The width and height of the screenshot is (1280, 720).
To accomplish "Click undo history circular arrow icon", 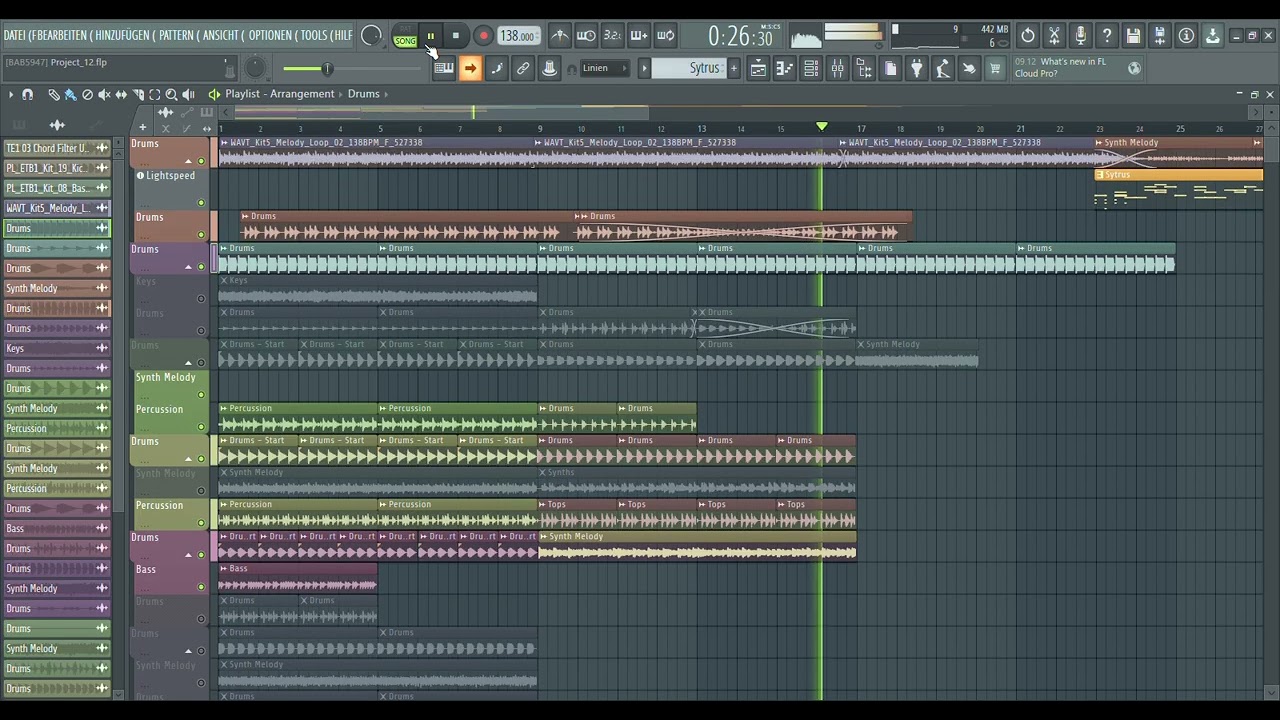I will (1028, 36).
